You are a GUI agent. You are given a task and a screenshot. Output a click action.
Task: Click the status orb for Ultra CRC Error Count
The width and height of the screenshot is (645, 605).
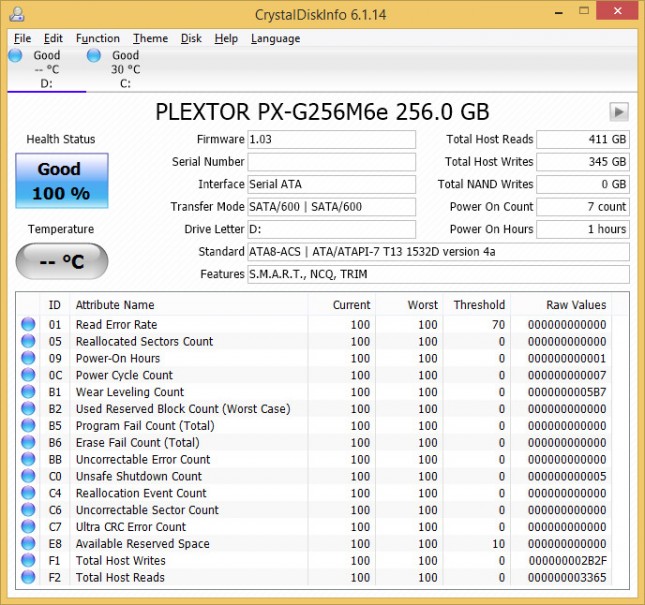(x=28, y=527)
